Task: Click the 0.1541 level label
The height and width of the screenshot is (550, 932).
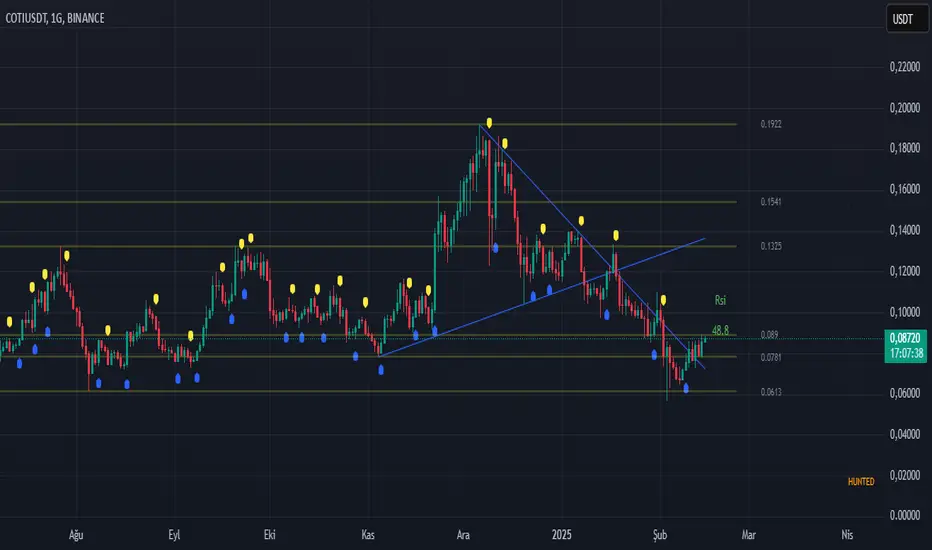Action: [x=771, y=202]
